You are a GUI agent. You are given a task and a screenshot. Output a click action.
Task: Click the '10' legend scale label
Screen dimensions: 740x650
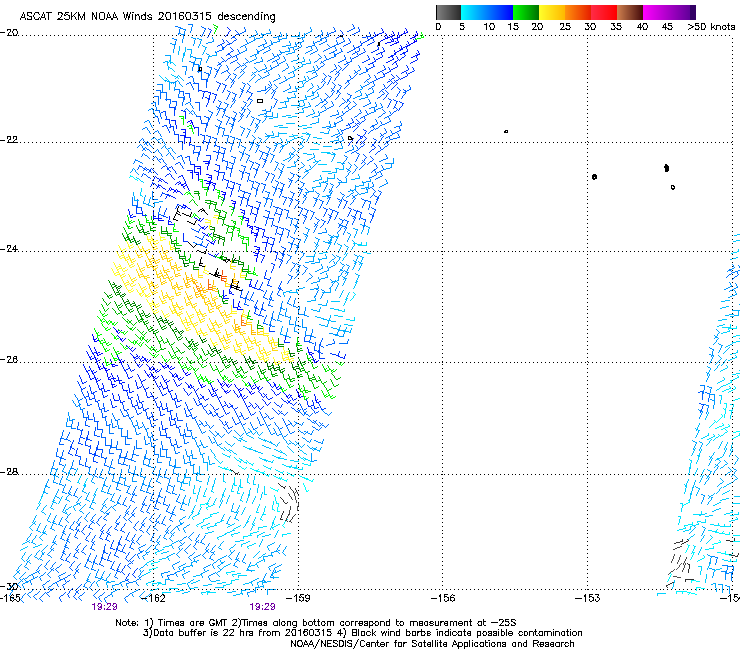(489, 27)
